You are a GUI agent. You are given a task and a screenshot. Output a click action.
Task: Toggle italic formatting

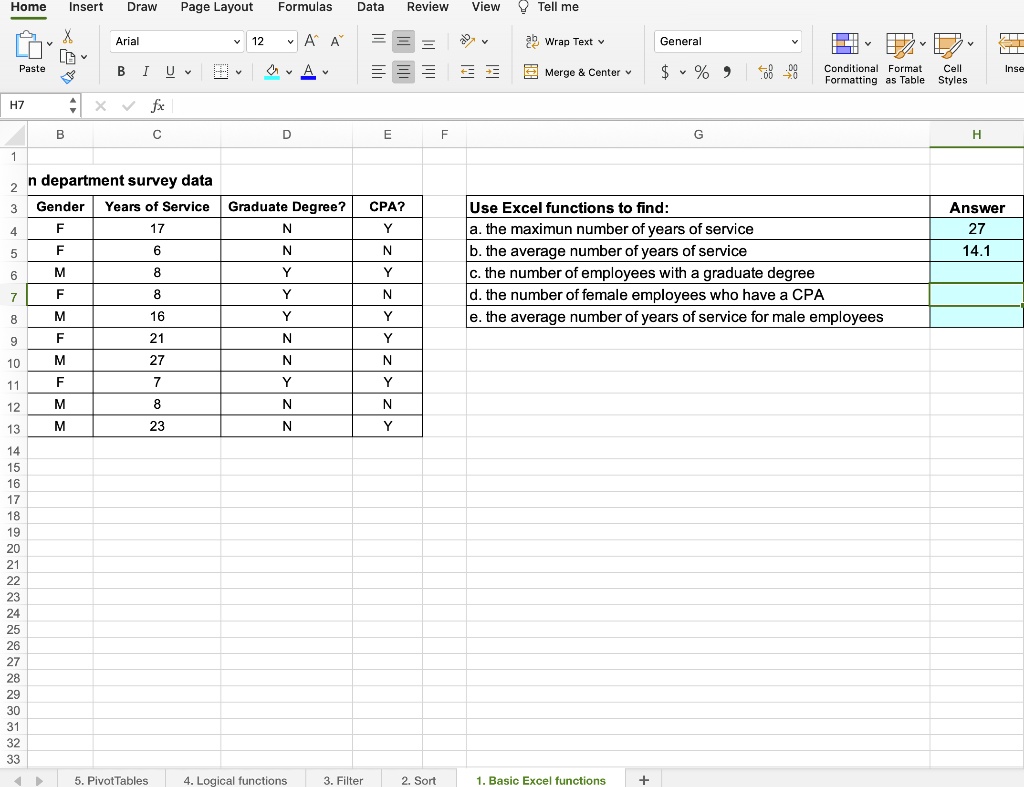(x=146, y=72)
